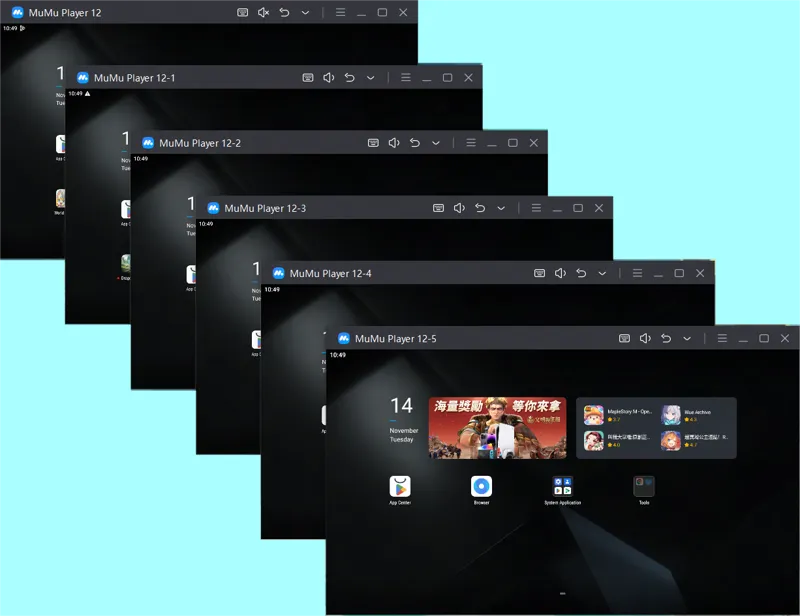Click the "November" date text in MuMu Player 12-5

pyautogui.click(x=404, y=431)
